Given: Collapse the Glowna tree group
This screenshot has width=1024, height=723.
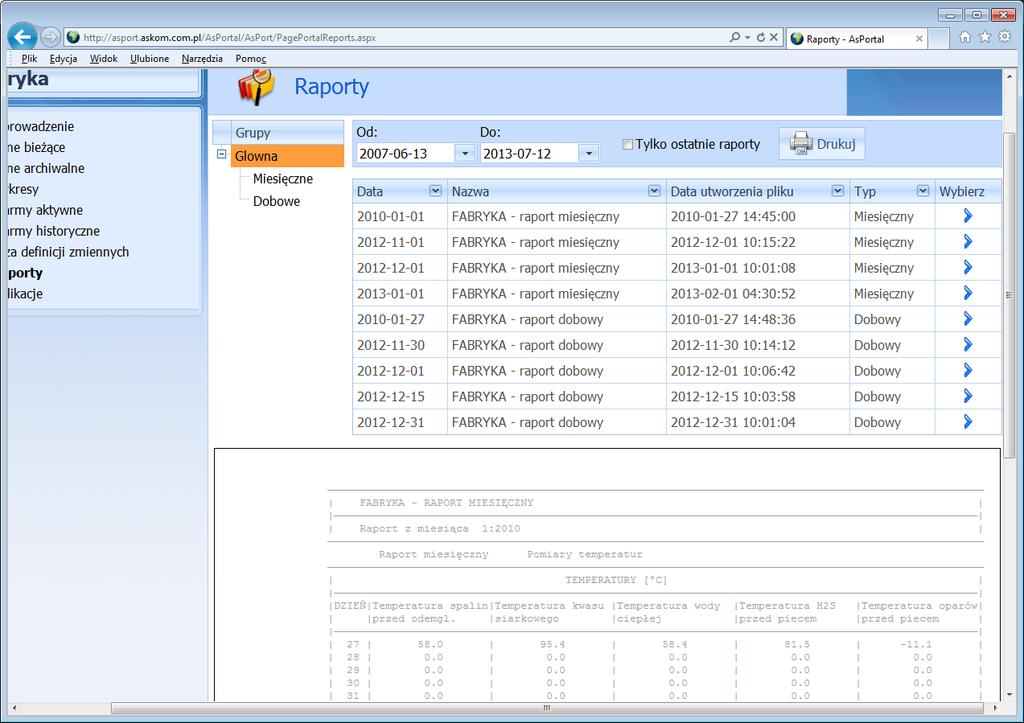Looking at the screenshot, I should coord(221,155).
